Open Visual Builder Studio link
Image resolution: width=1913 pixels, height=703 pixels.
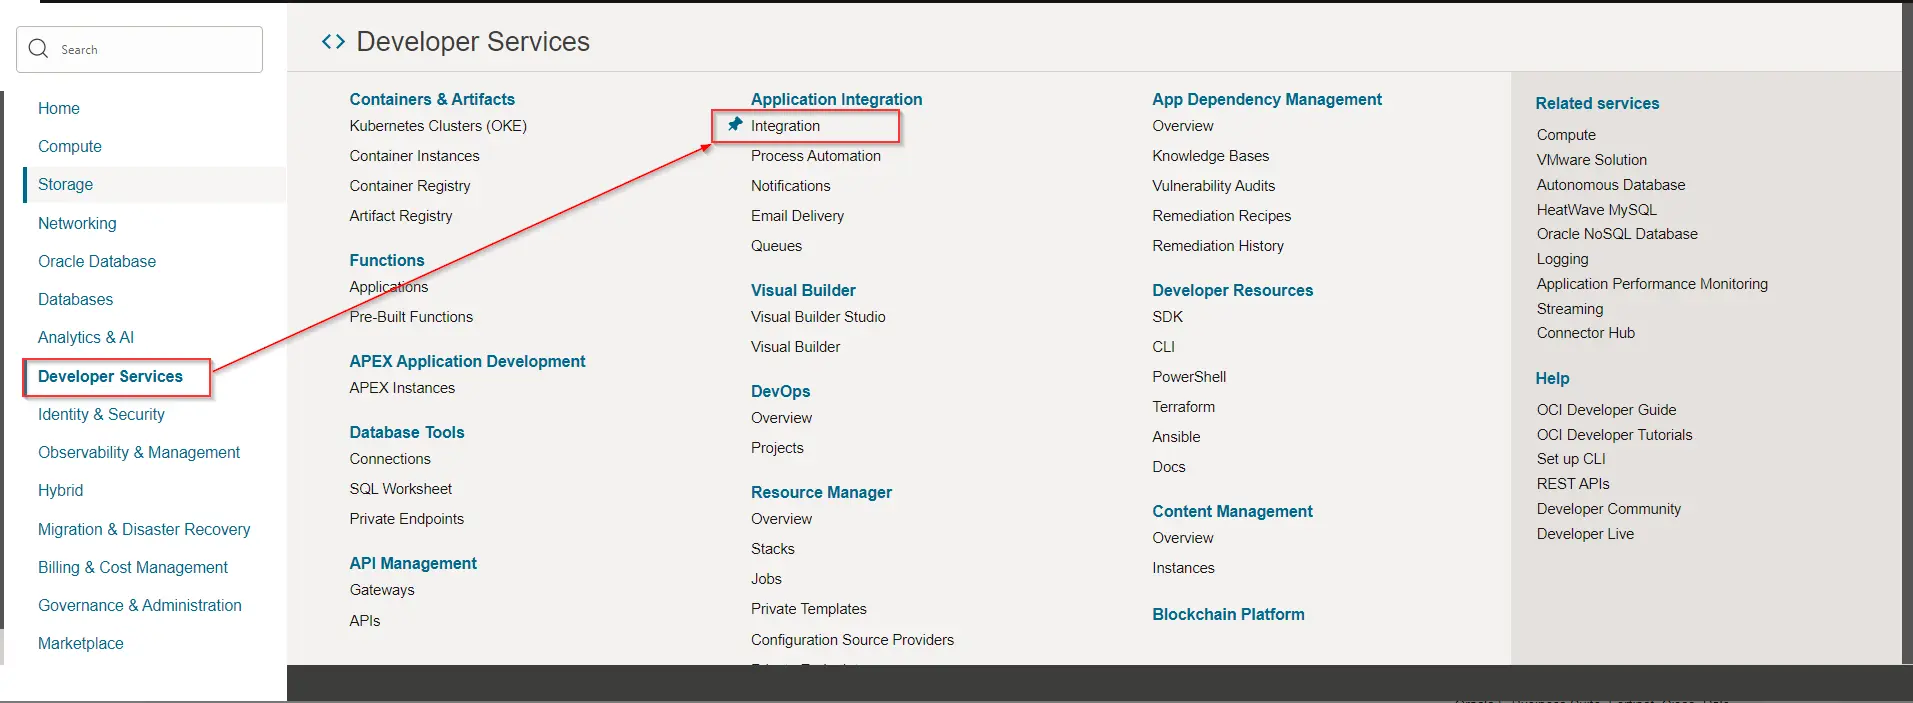coord(818,317)
